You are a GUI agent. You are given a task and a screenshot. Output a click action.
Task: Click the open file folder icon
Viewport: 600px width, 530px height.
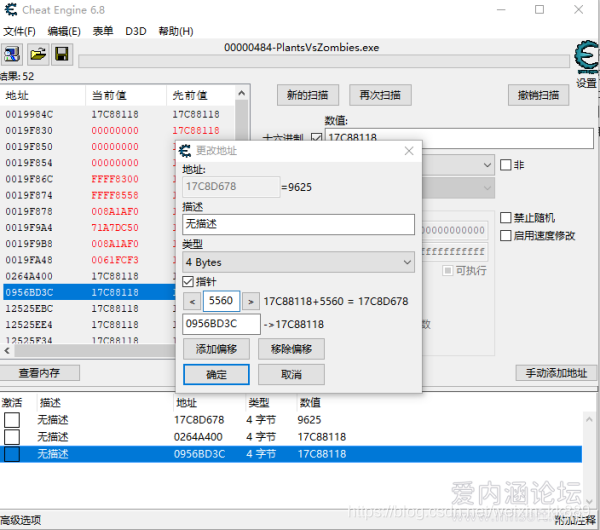pyautogui.click(x=37, y=54)
